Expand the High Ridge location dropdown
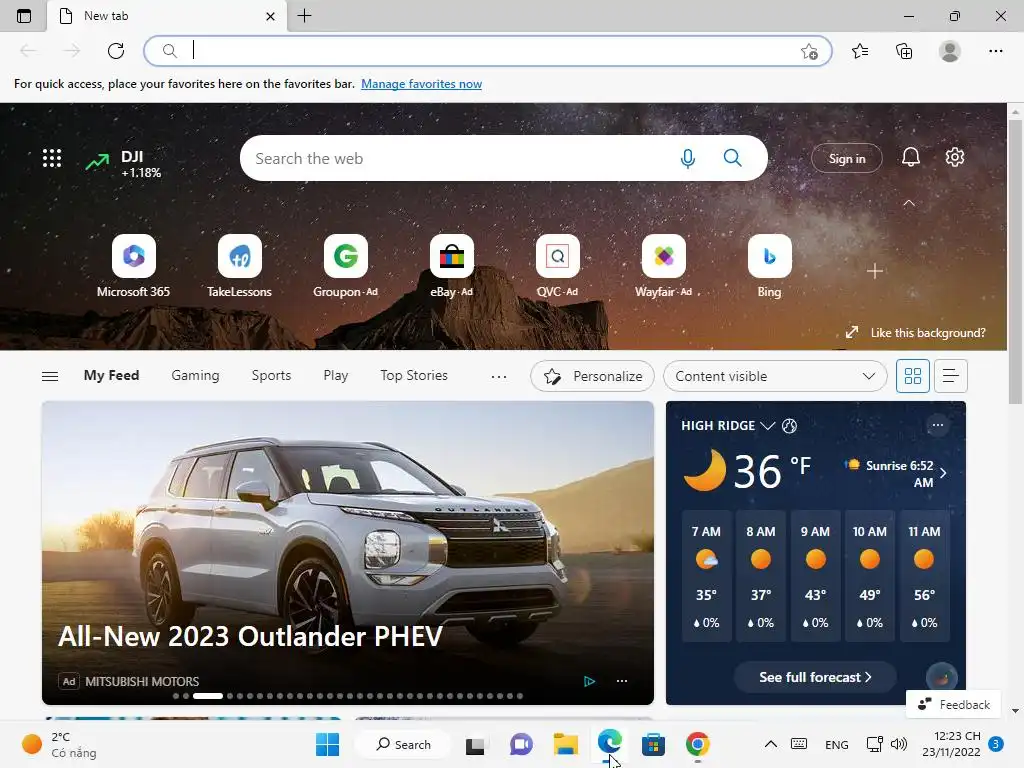This screenshot has height=768, width=1024. tap(768, 426)
